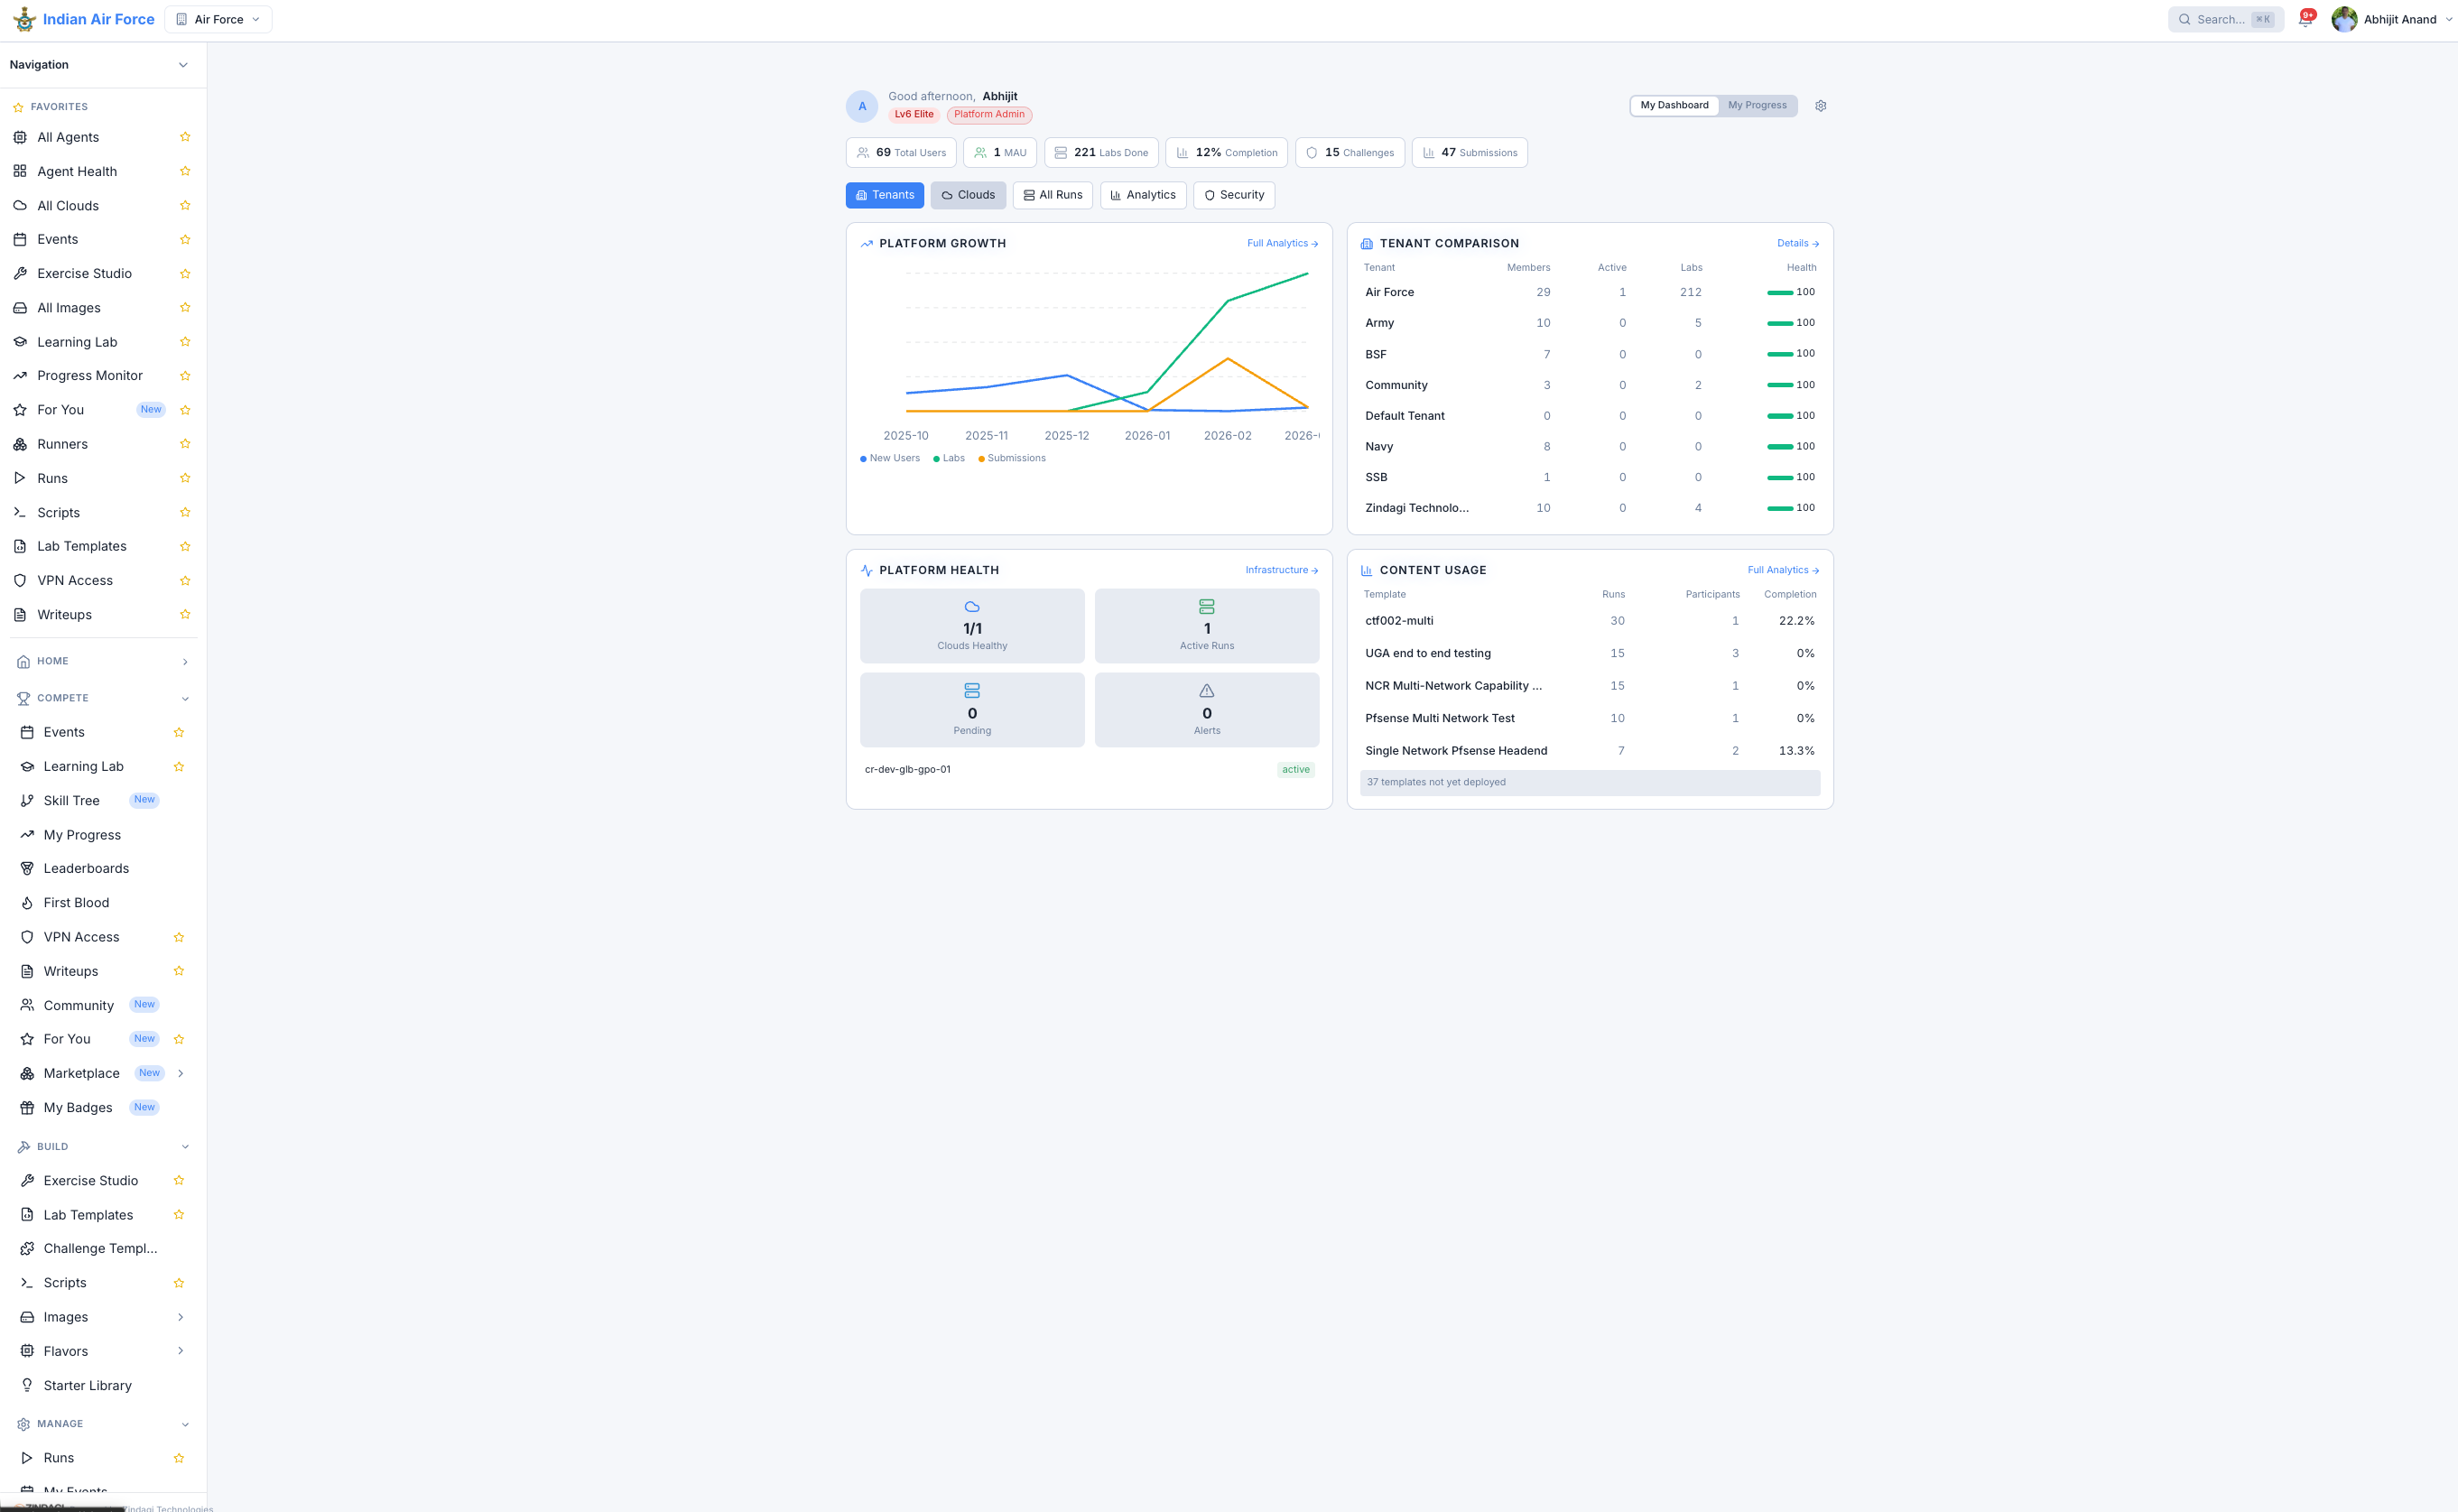This screenshot has height=1512, width=2458.
Task: Star the Runs favorite toggle
Action: click(x=185, y=477)
